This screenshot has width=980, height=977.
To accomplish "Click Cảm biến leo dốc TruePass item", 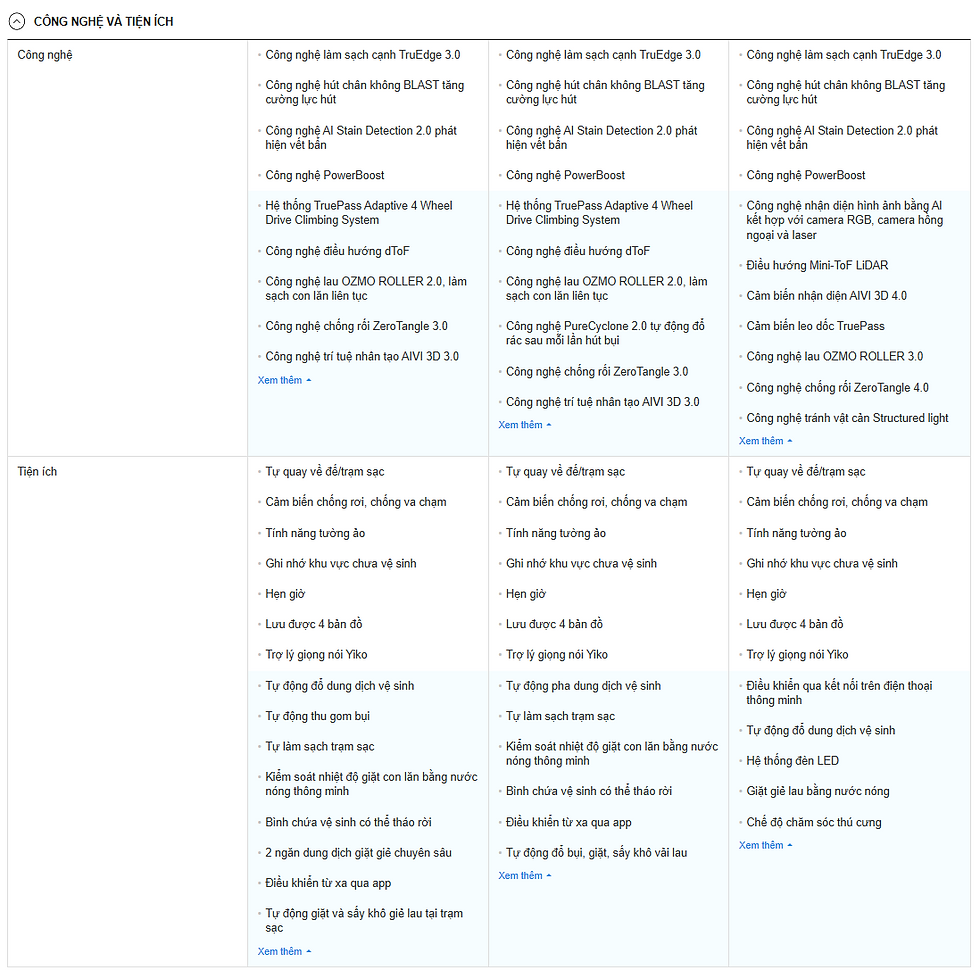I will (x=816, y=326).
